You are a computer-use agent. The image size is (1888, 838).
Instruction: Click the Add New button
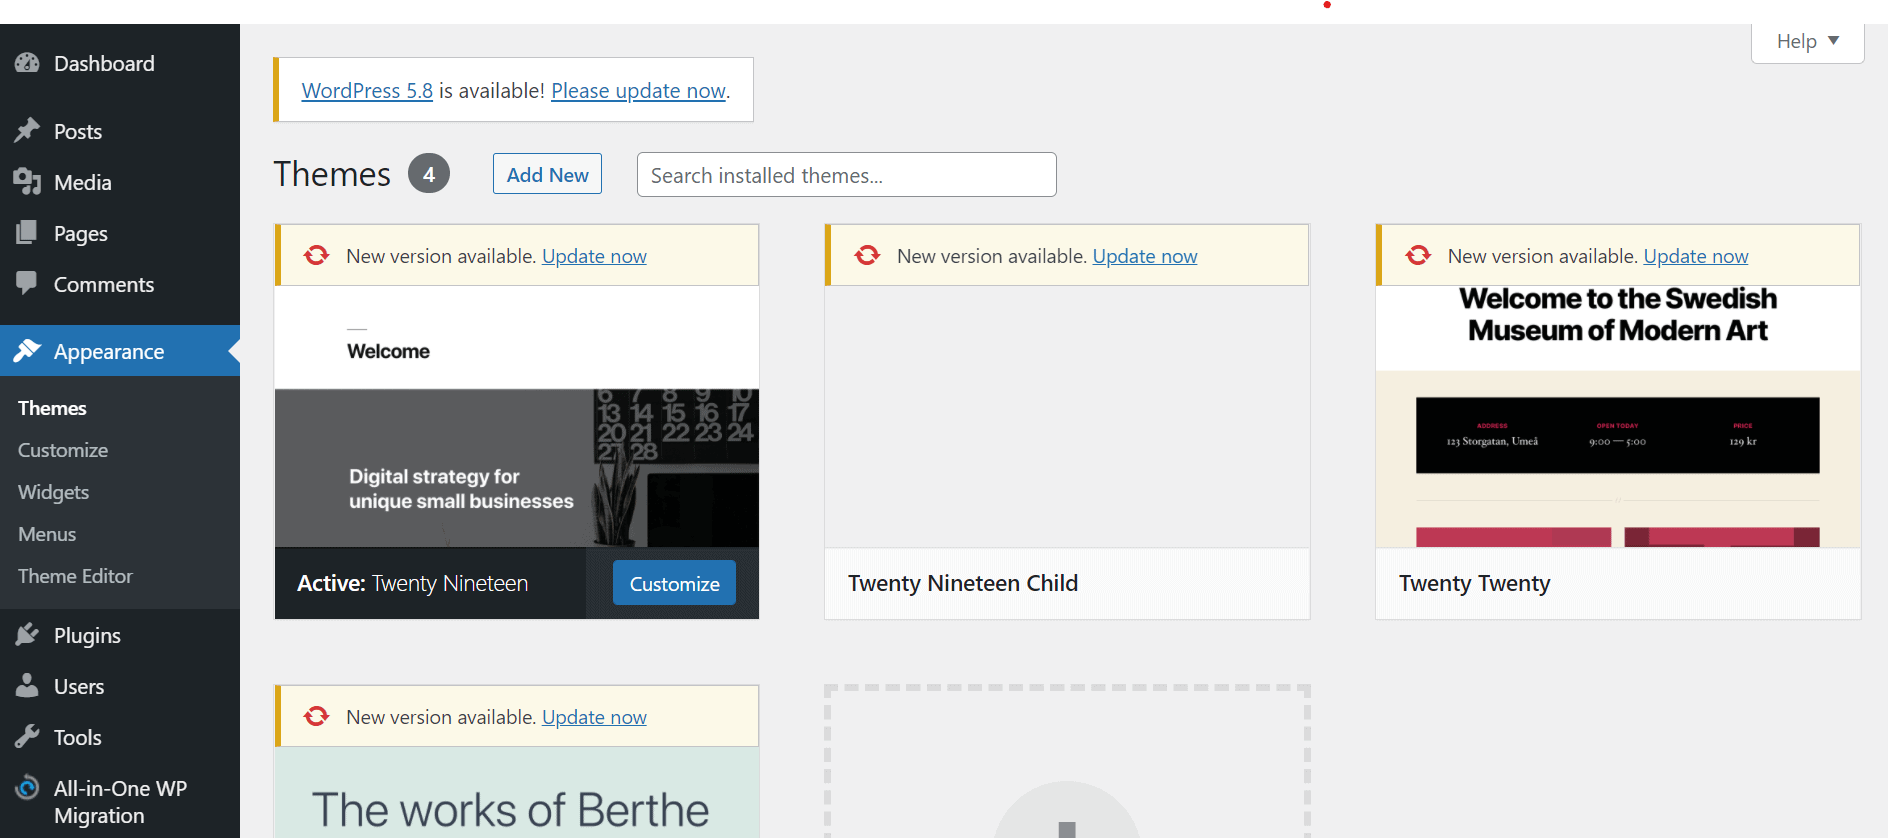(547, 174)
